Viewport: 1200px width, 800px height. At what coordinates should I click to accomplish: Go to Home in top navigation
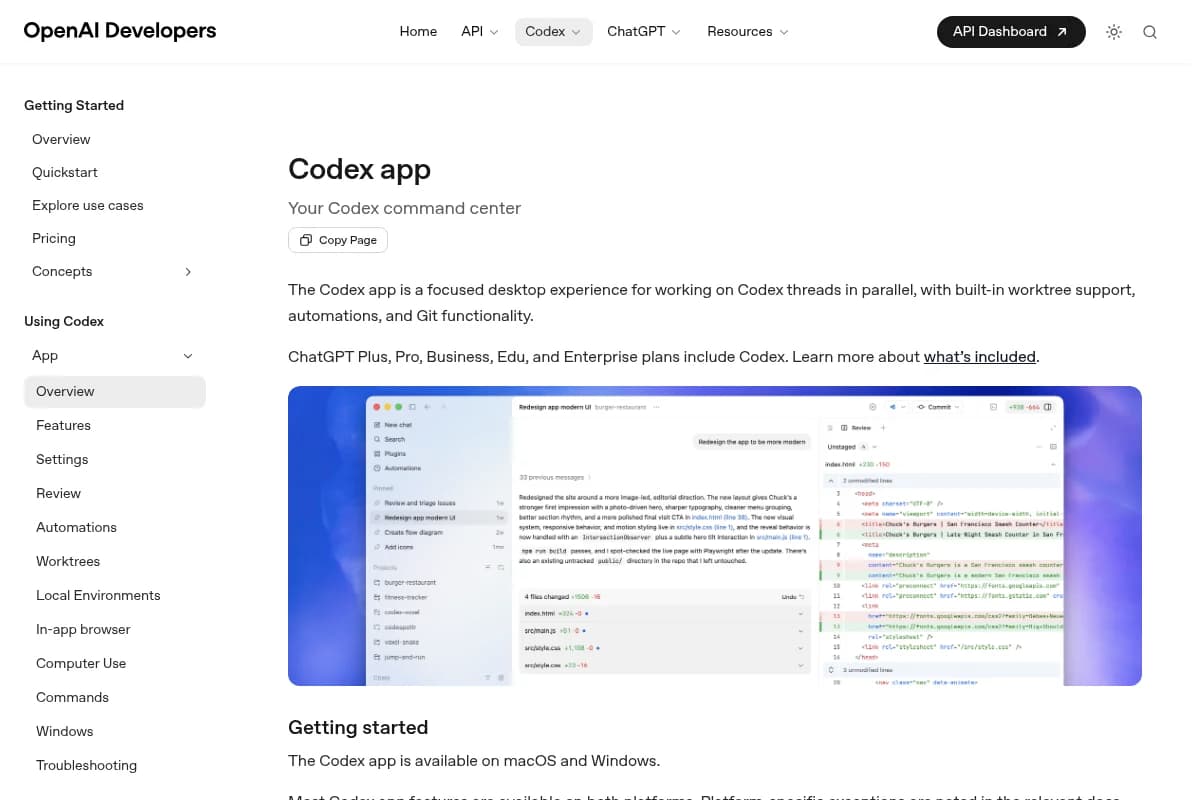tap(418, 32)
